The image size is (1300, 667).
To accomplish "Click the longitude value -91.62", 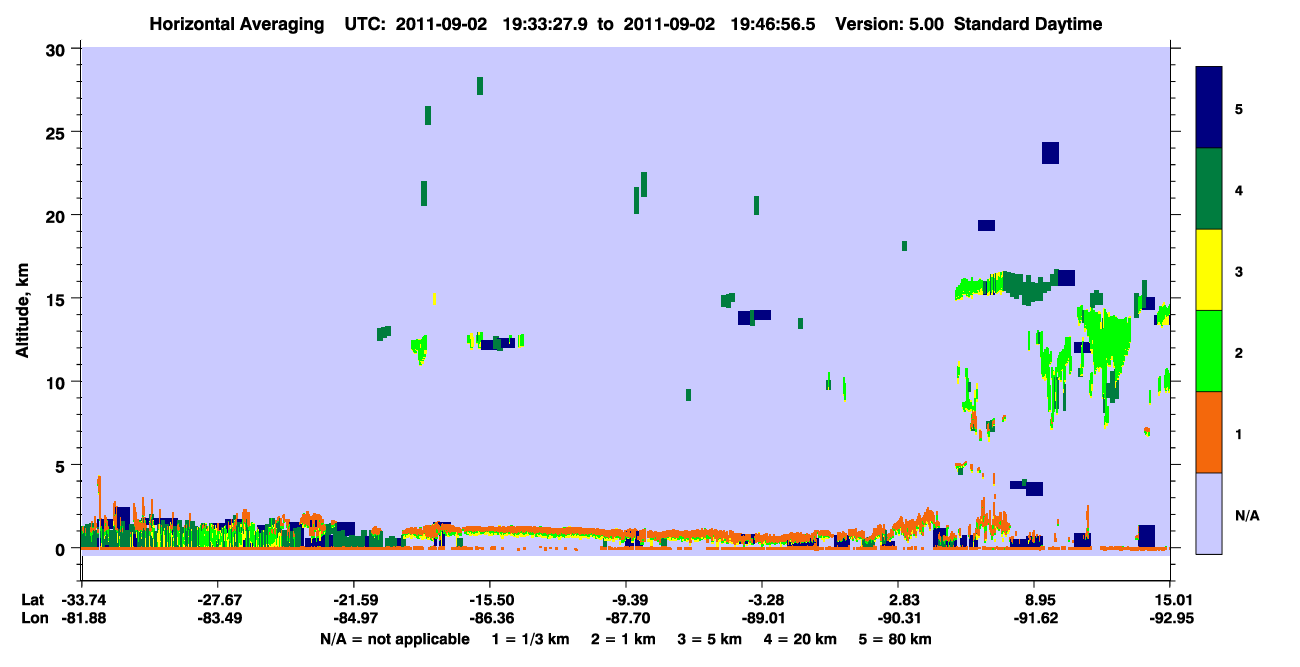I will [x=1033, y=619].
